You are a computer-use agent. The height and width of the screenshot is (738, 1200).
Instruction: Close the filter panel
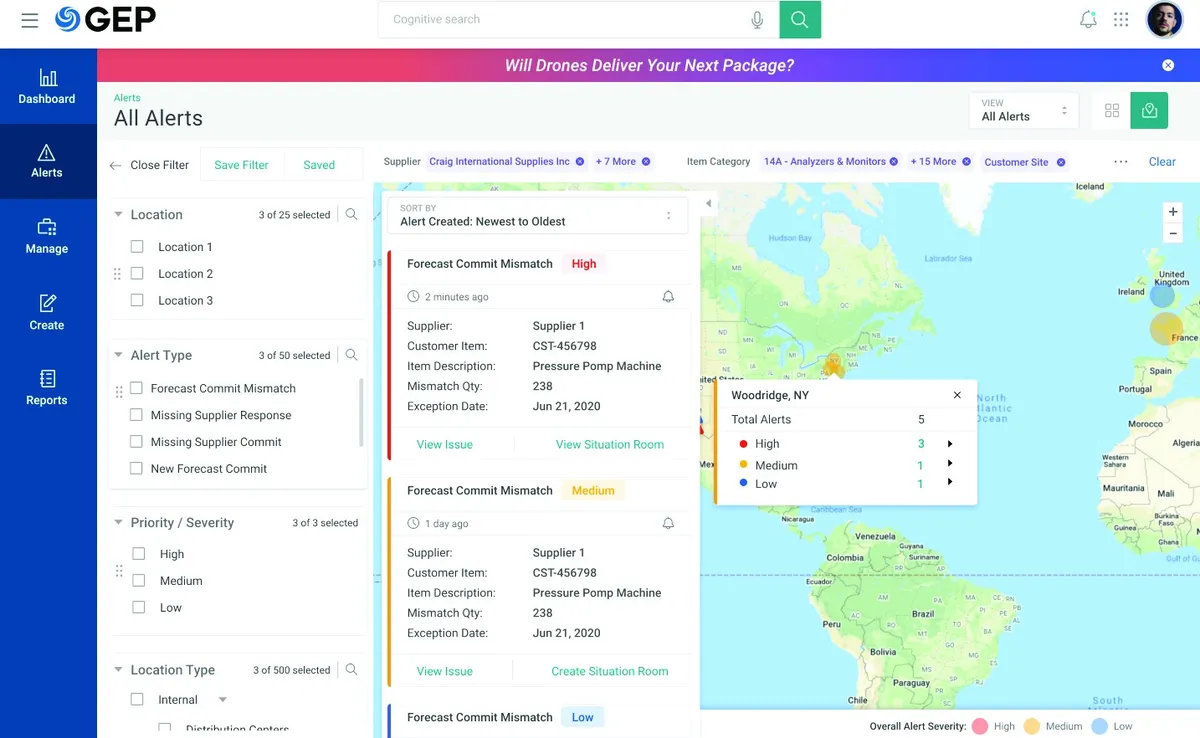[x=149, y=165]
